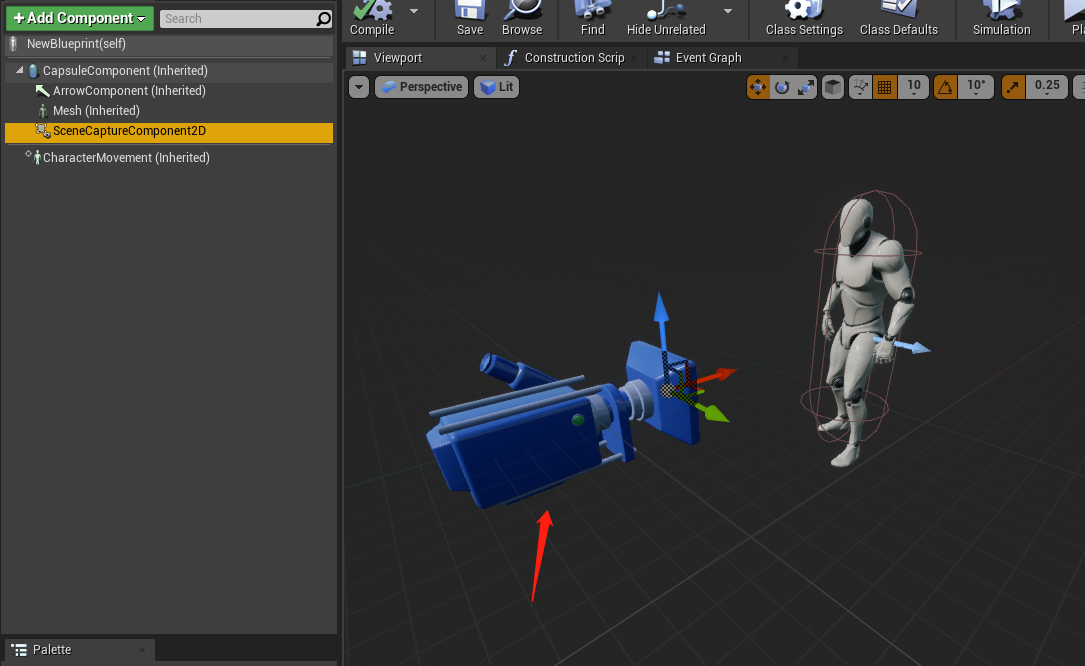The image size is (1085, 666).
Task: Open the Lit view mode dropdown
Action: pyautogui.click(x=496, y=87)
